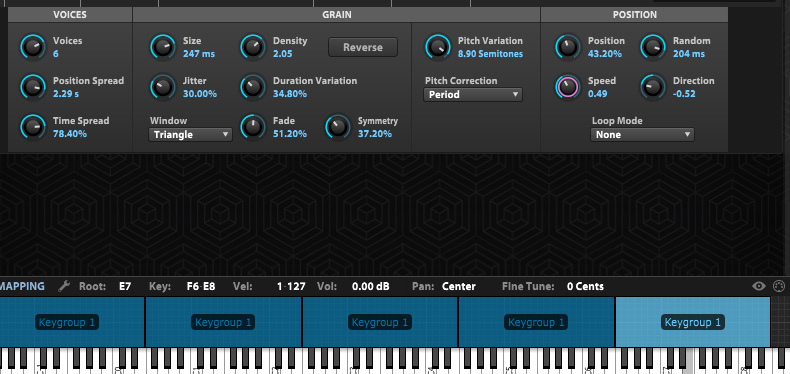Click the Duration Variation value 34.80%
The width and height of the screenshot is (790, 374).
click(x=290, y=94)
